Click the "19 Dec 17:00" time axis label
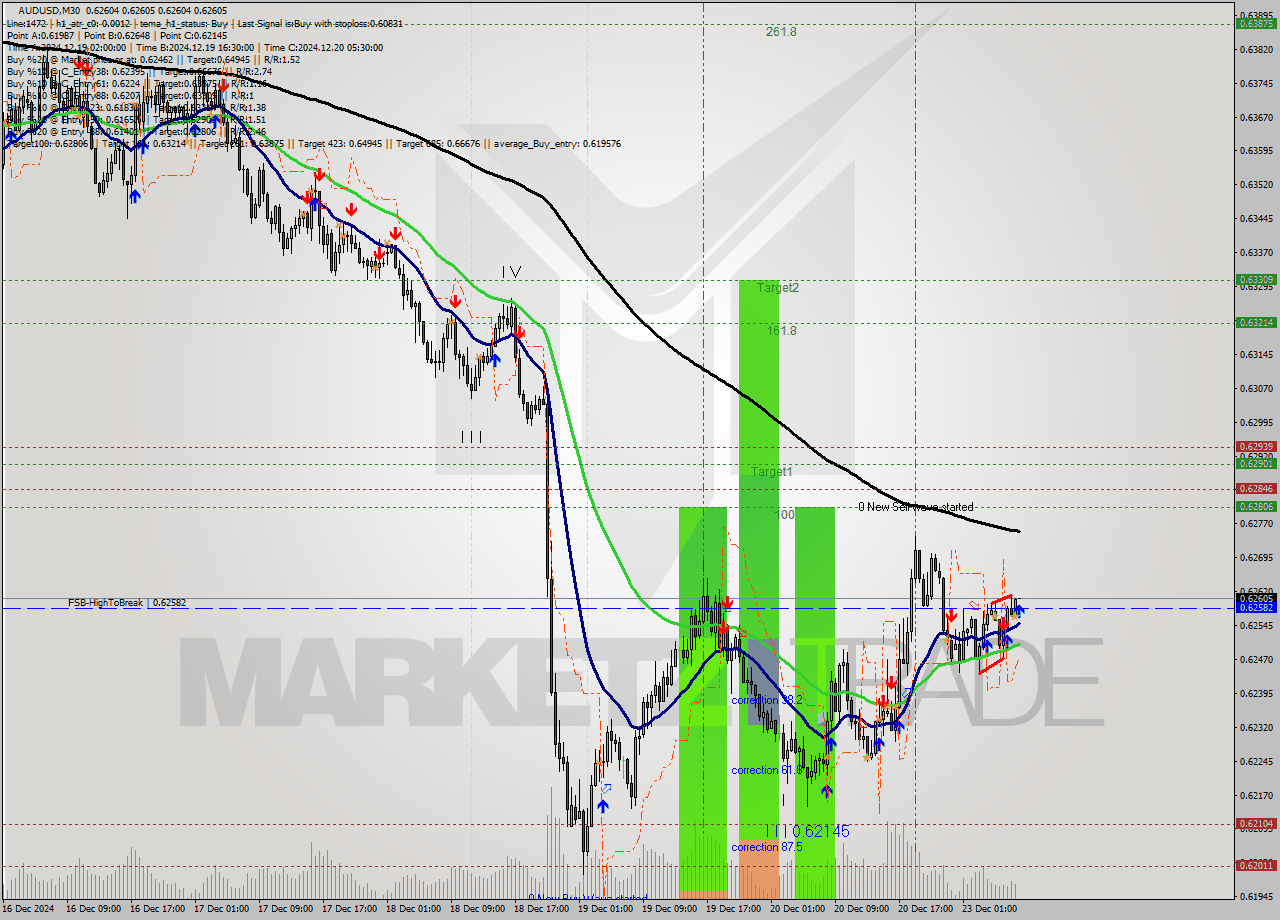Viewport: 1280px width, 920px height. point(735,909)
